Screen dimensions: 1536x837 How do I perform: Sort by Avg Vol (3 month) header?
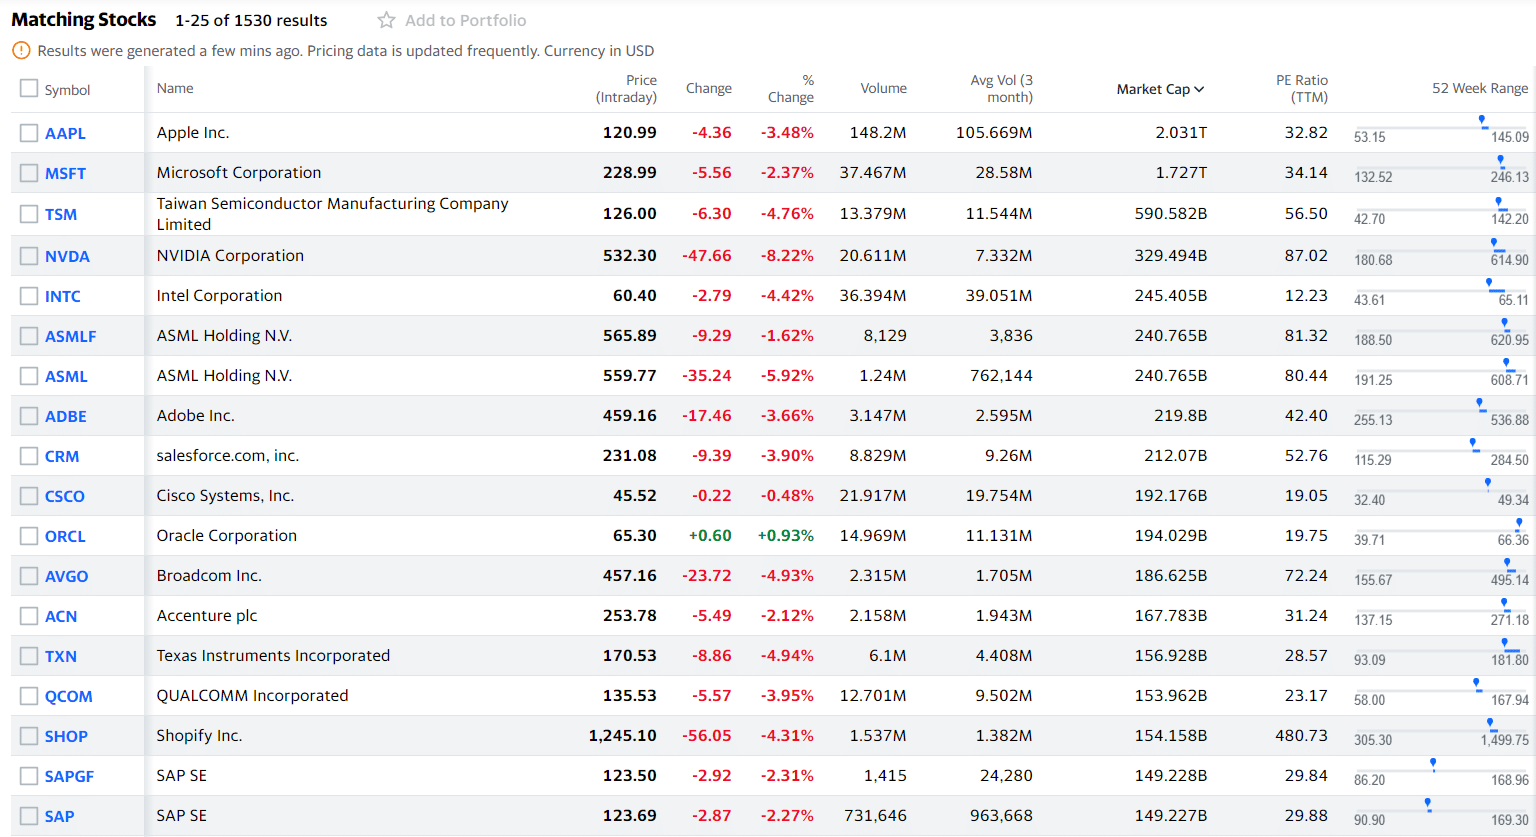[x=1001, y=89]
